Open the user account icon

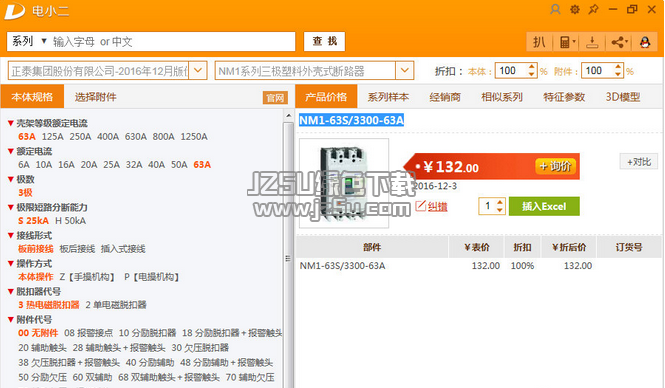point(555,9)
